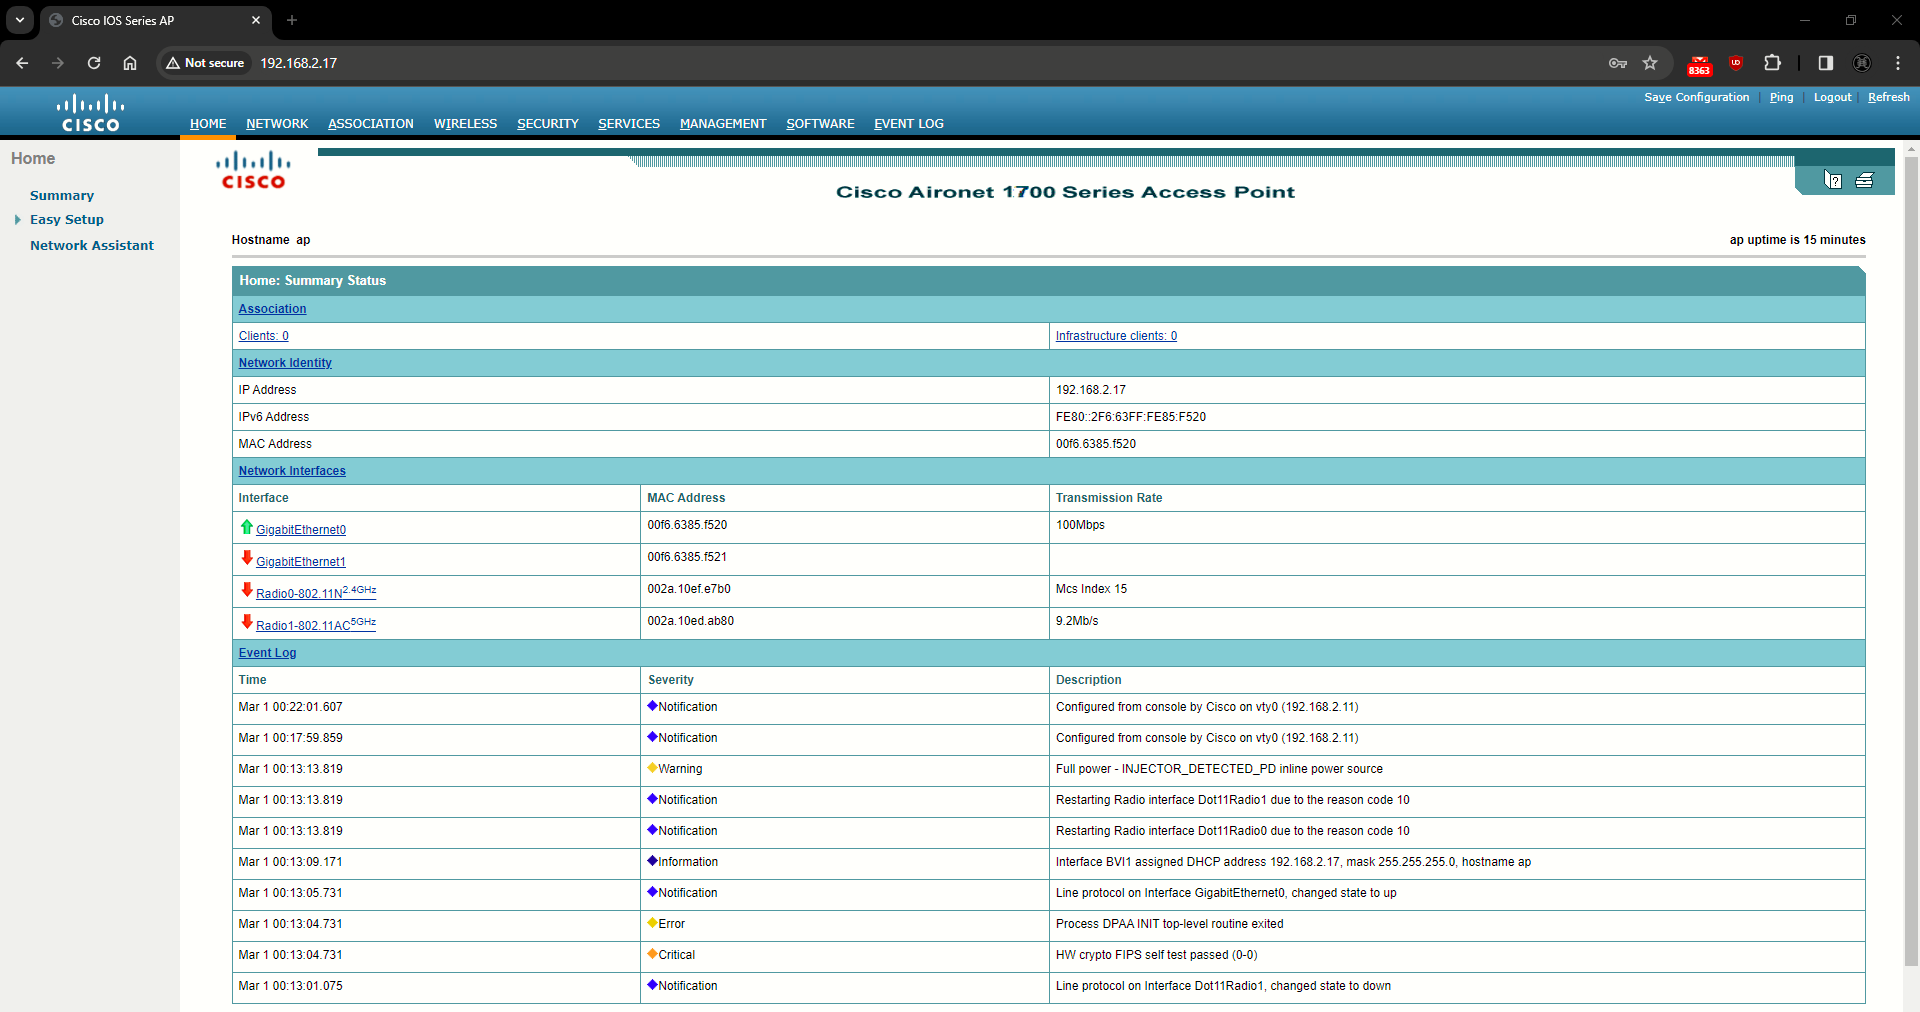Go back with browser back arrow
Screen dimensions: 1920x1012
coord(22,63)
